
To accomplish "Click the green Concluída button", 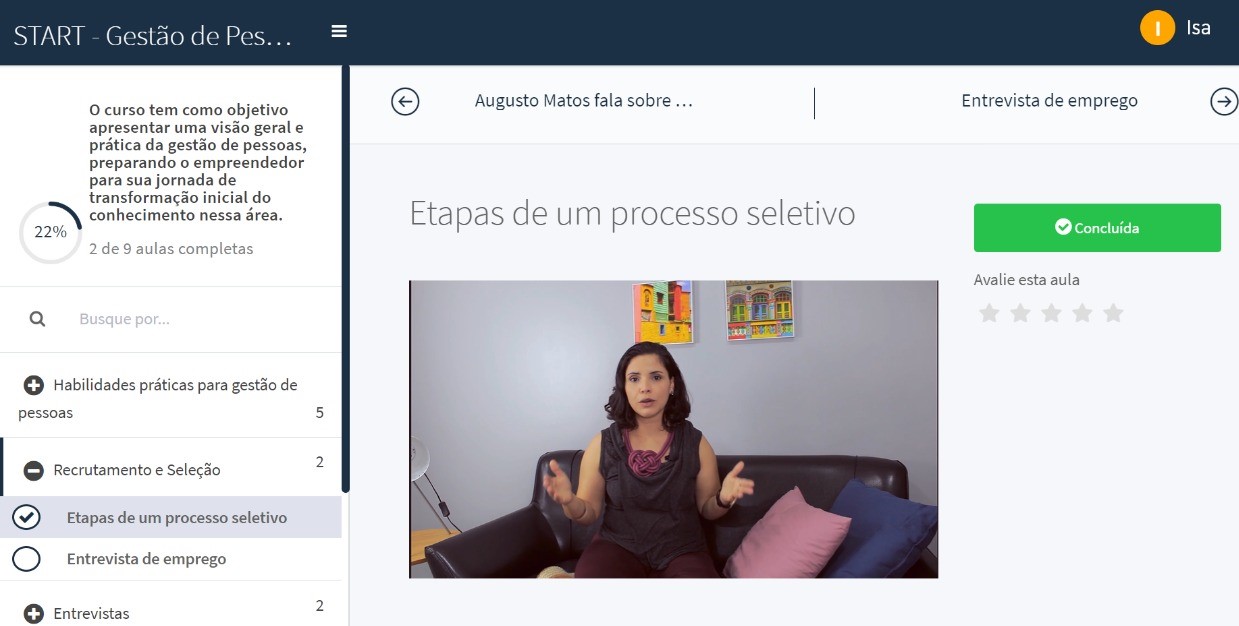I will coord(1097,228).
